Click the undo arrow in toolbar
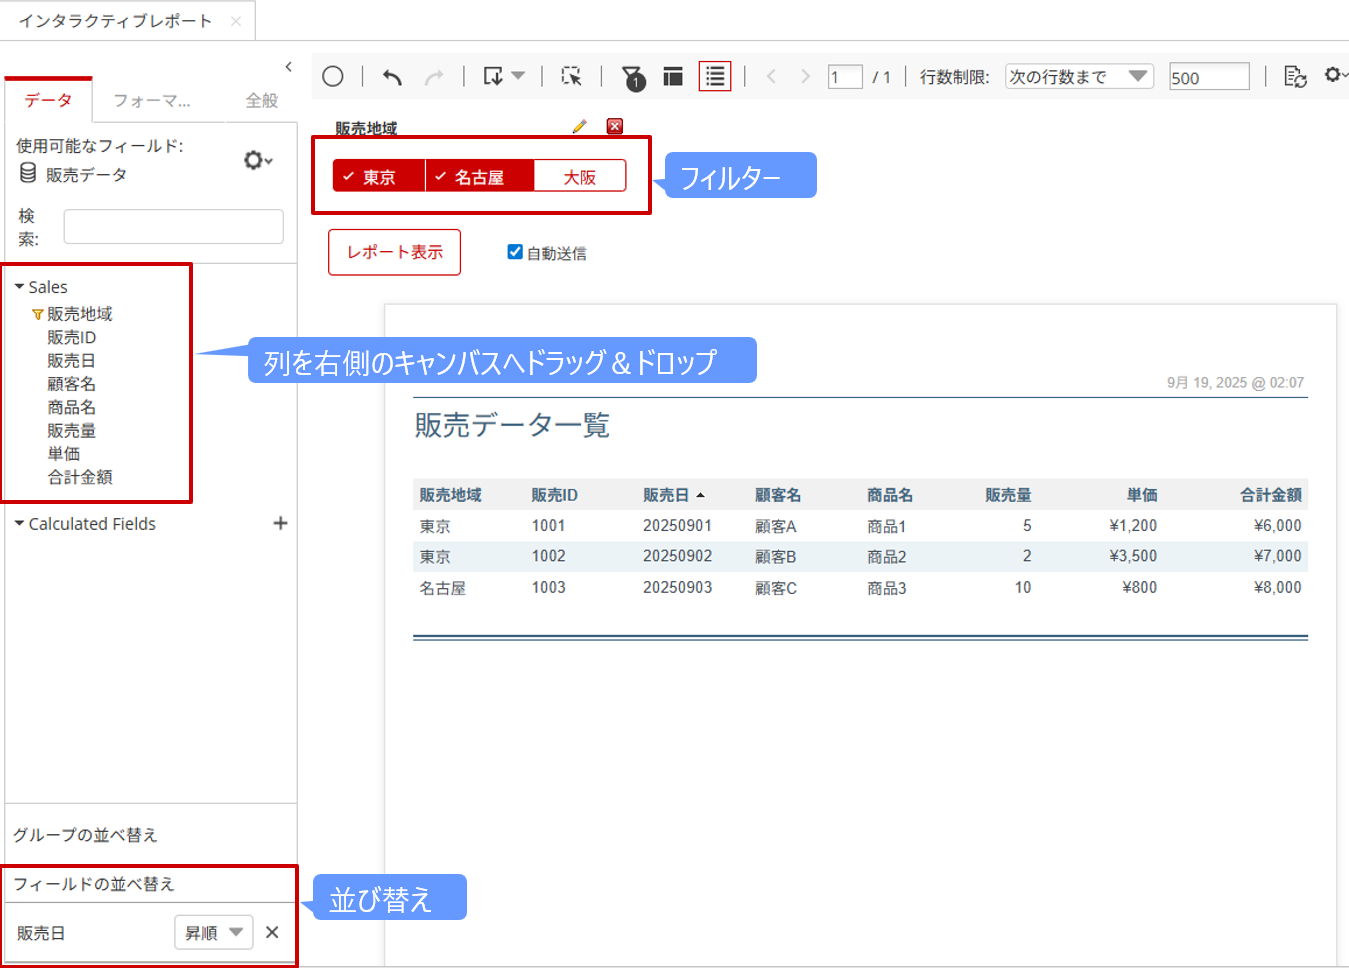 click(393, 77)
